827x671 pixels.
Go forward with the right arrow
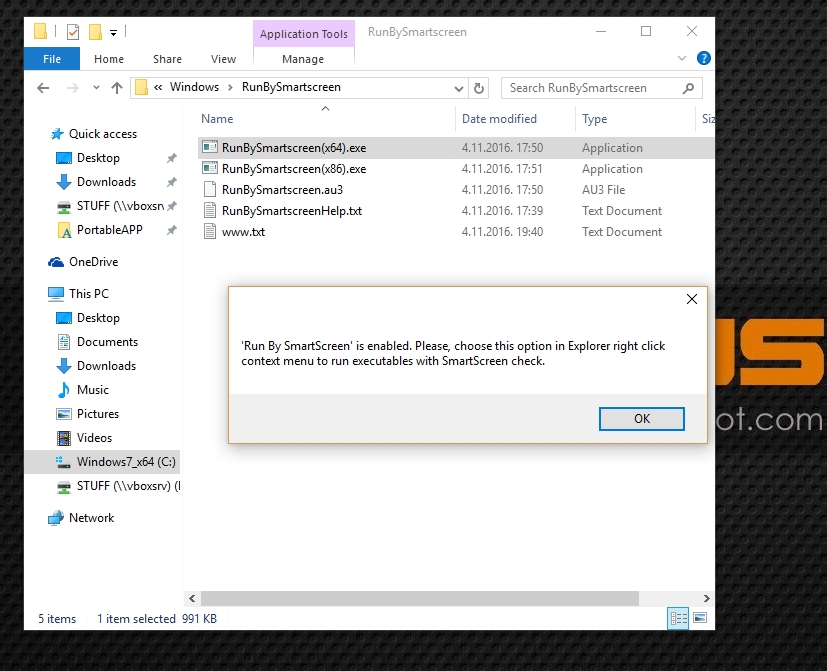[72, 88]
